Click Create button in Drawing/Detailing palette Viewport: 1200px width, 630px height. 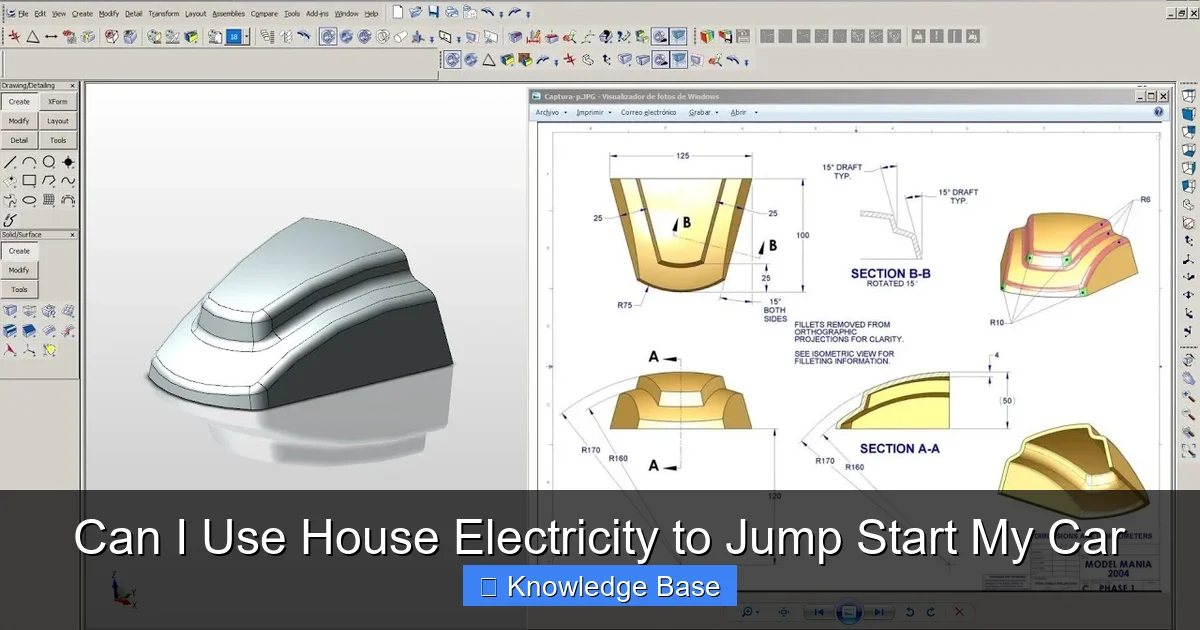[x=19, y=101]
